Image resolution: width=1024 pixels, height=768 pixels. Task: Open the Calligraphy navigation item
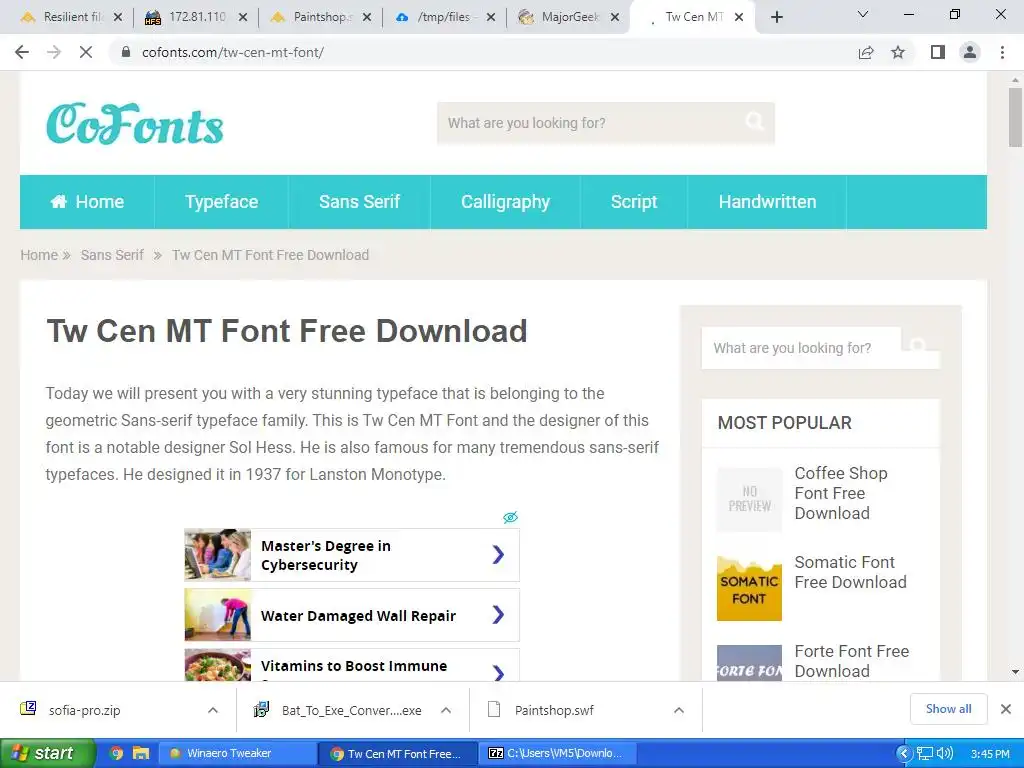pos(505,202)
